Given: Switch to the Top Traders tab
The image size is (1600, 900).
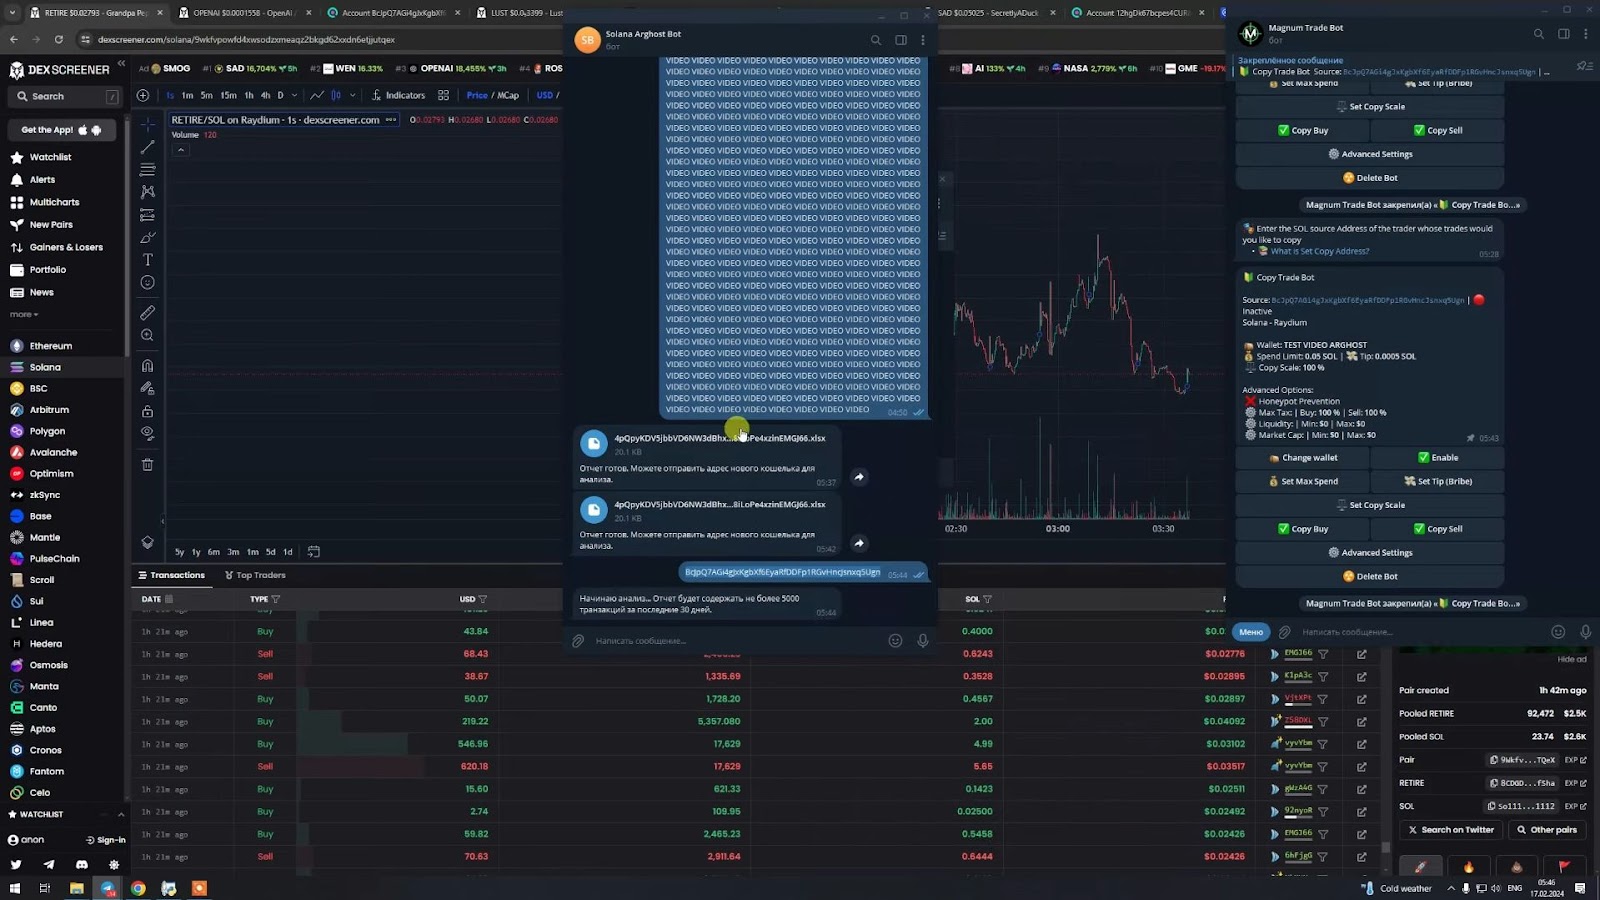Looking at the screenshot, I should [255, 575].
